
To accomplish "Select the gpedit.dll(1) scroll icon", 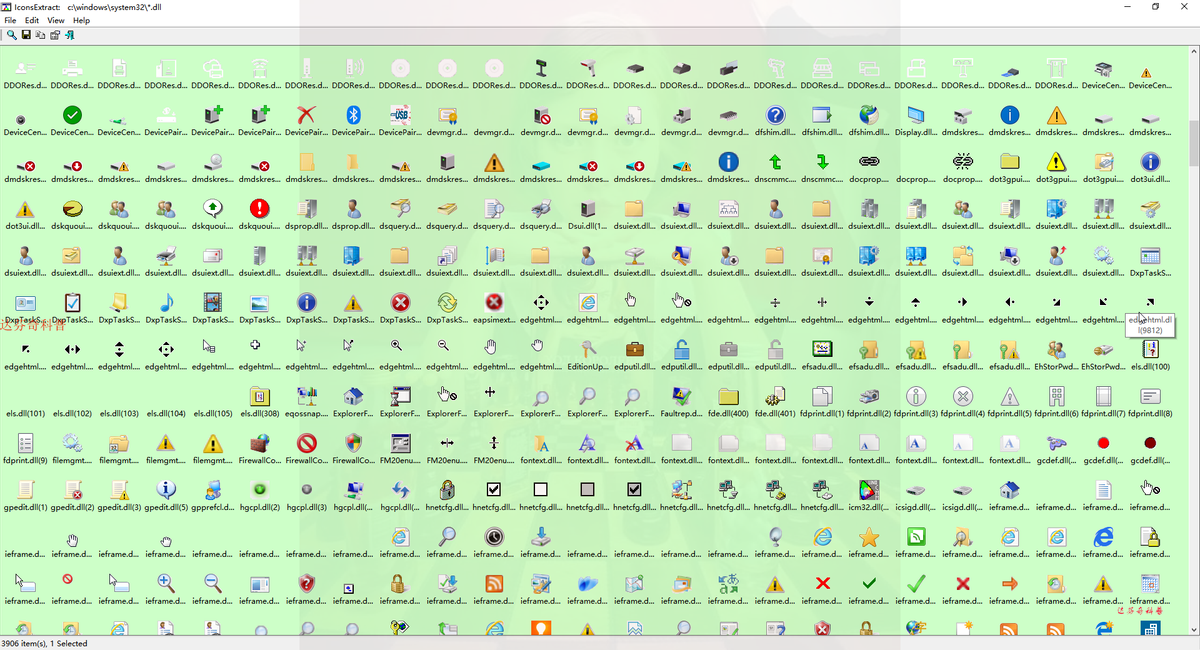I will pos(25,490).
